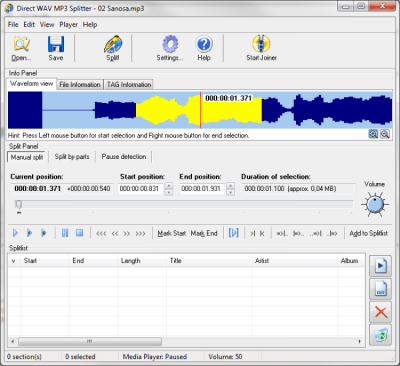Click the ..=>| selection button
The height and width of the screenshot is (366, 400).
pos(315,234)
